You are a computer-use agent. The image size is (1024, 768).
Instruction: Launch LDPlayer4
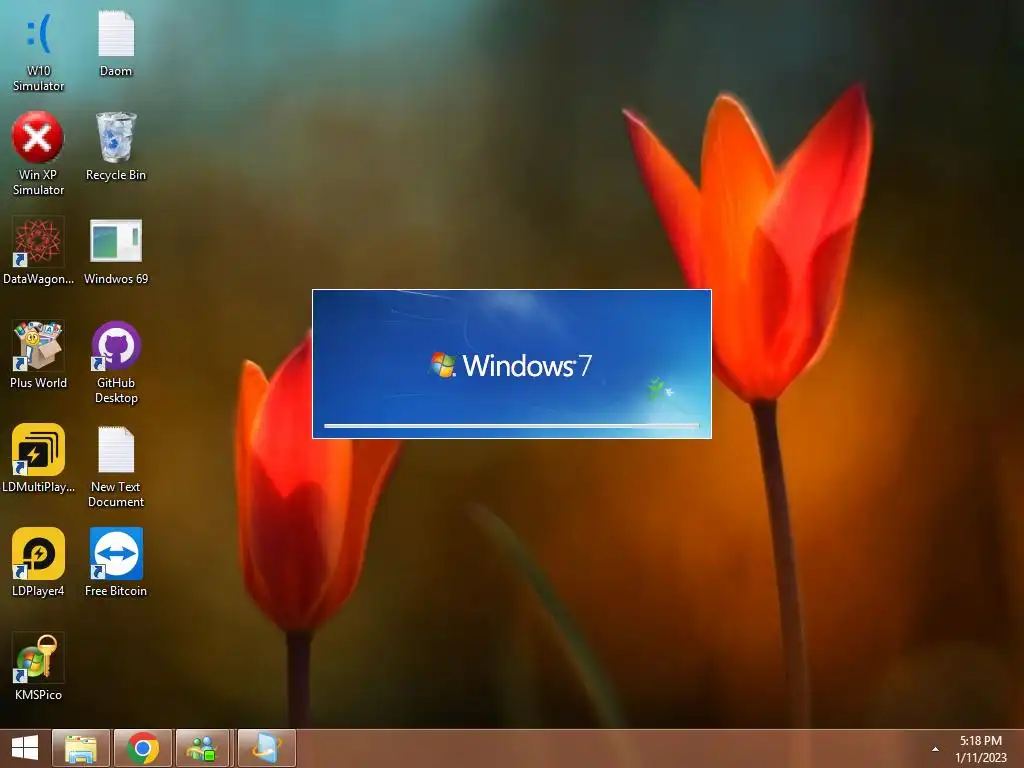click(38, 562)
